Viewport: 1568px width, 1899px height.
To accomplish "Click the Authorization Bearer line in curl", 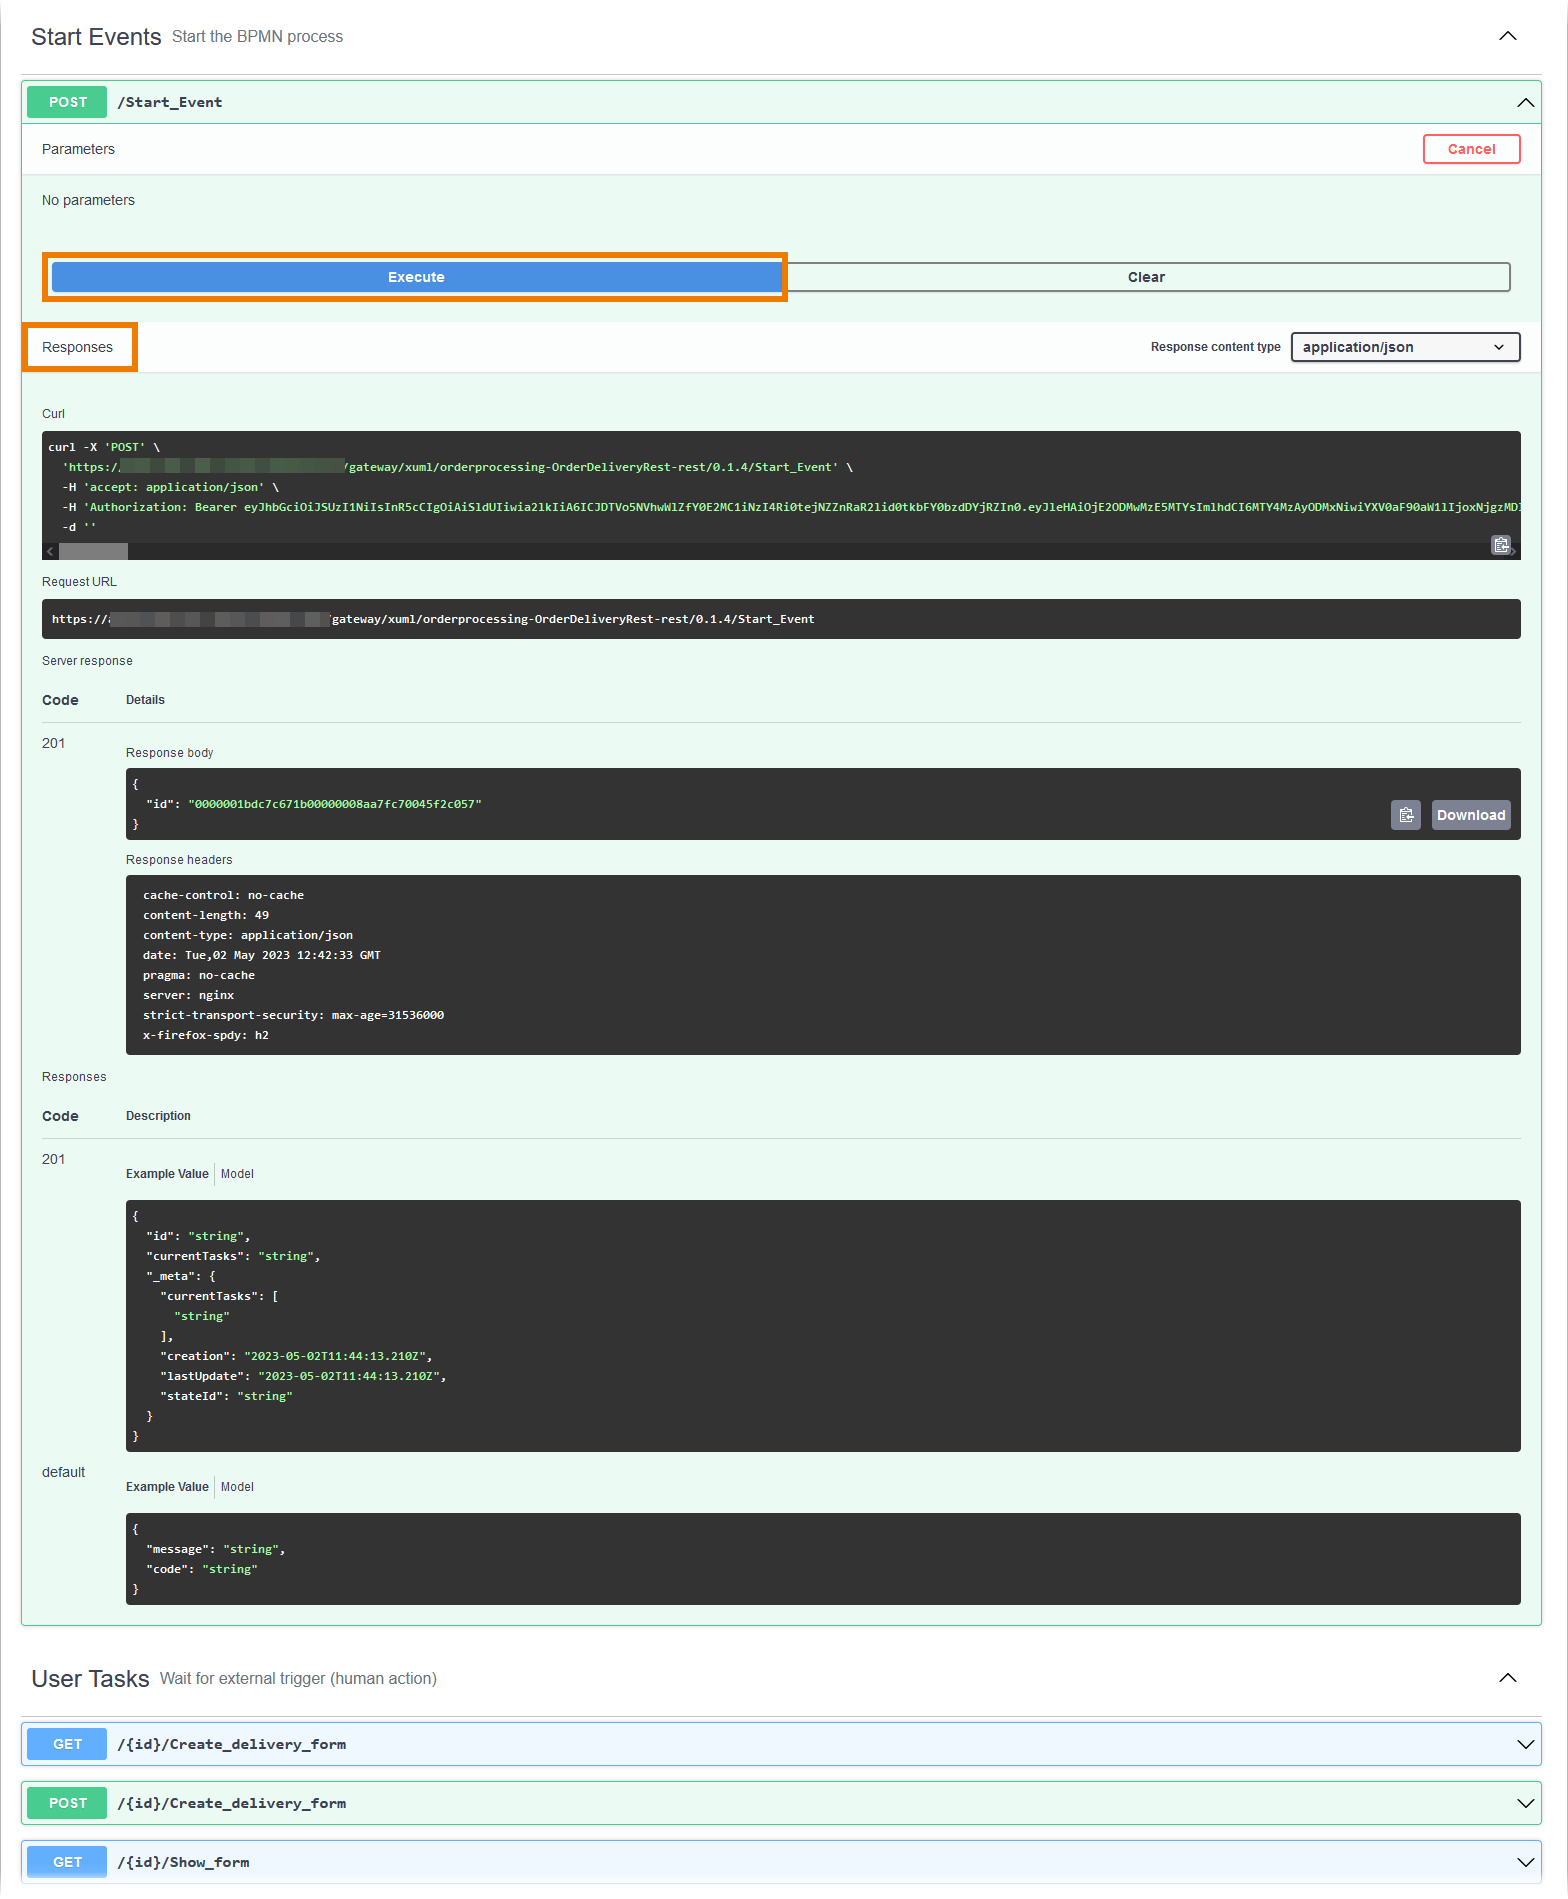I will (791, 507).
